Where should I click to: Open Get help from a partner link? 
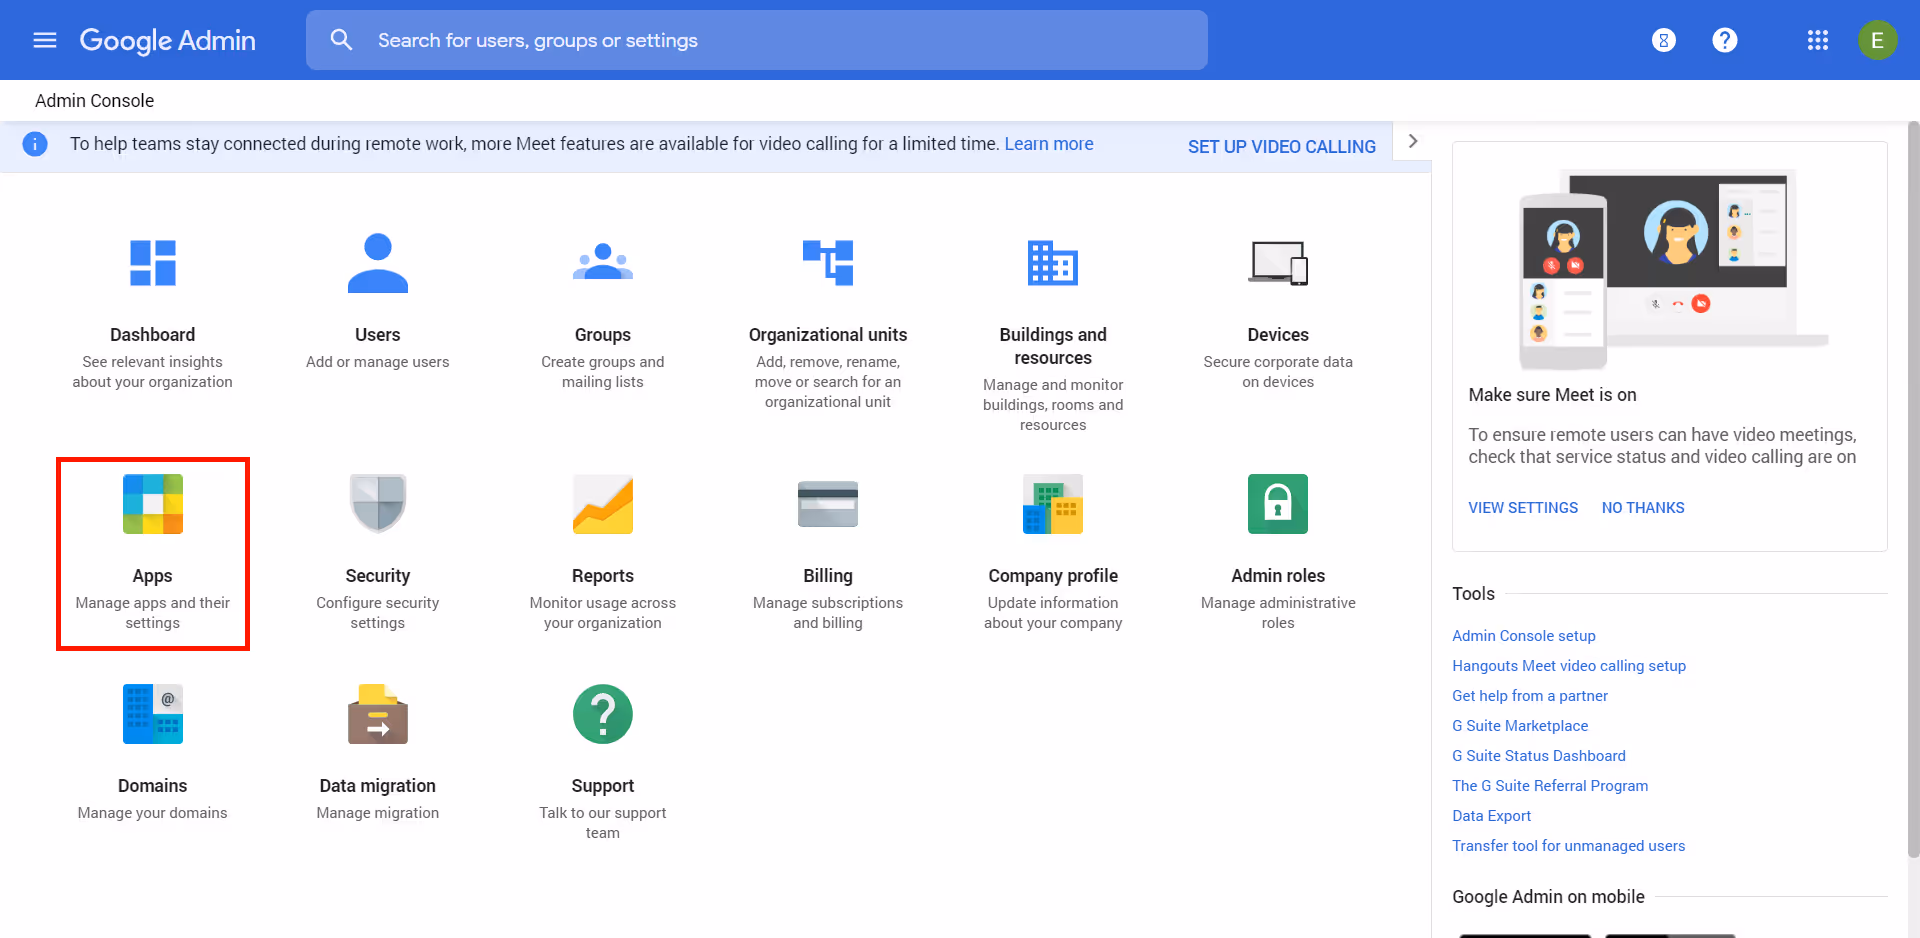pyautogui.click(x=1530, y=696)
